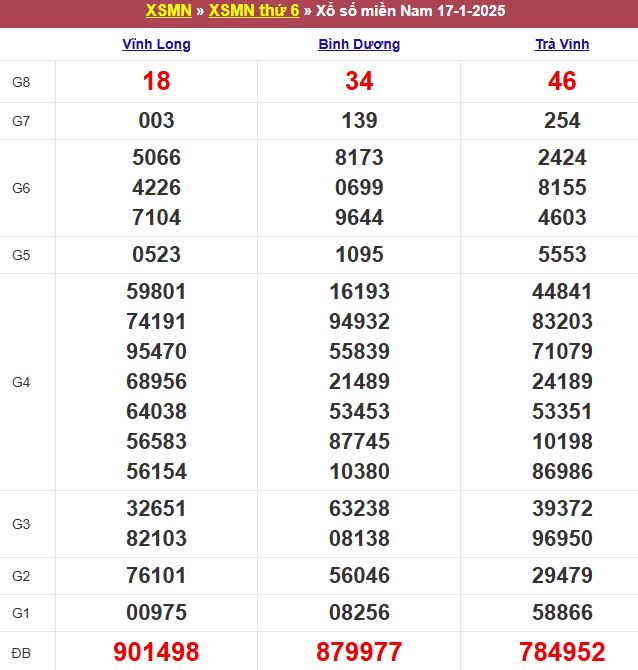The height and width of the screenshot is (670, 638).
Task: Select the G7 row label
Action: click(21, 121)
